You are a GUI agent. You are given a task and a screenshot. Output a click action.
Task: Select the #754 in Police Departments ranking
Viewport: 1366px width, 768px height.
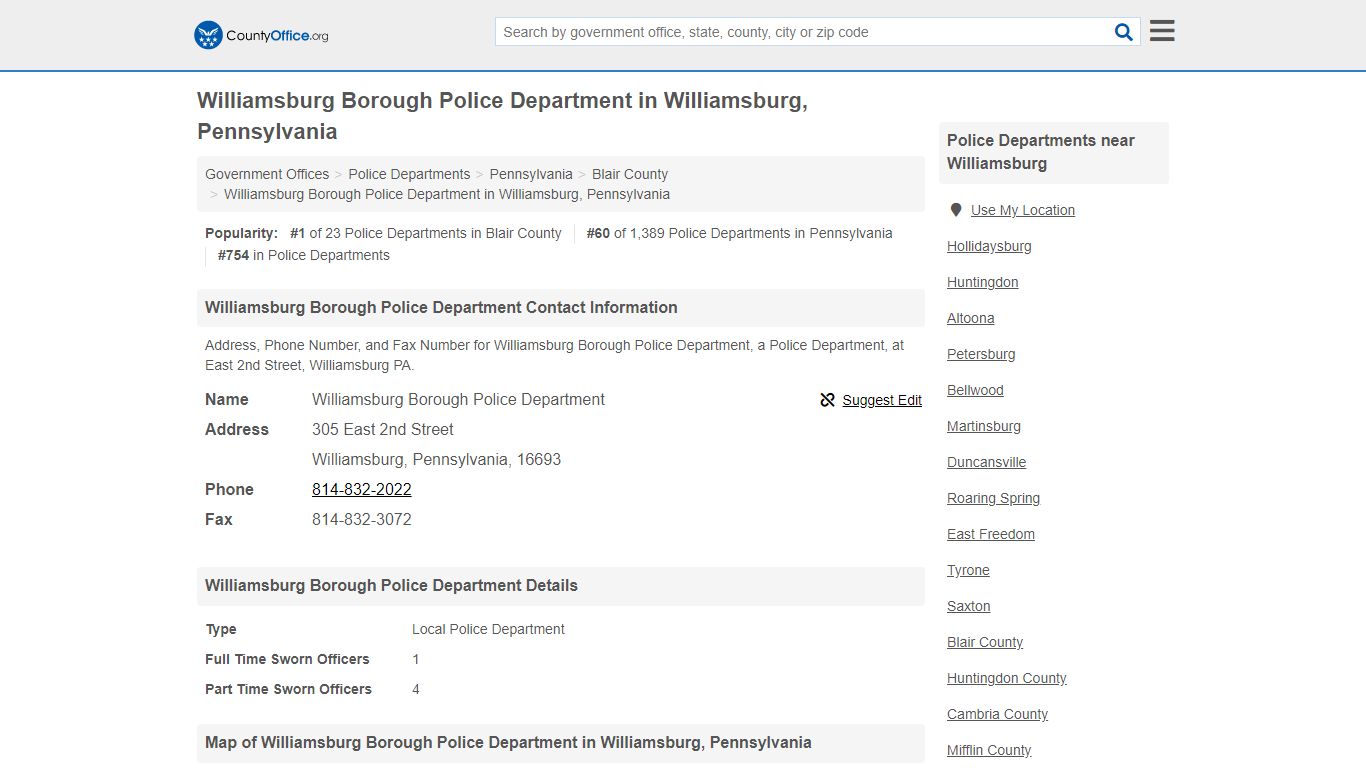pyautogui.click(x=304, y=255)
